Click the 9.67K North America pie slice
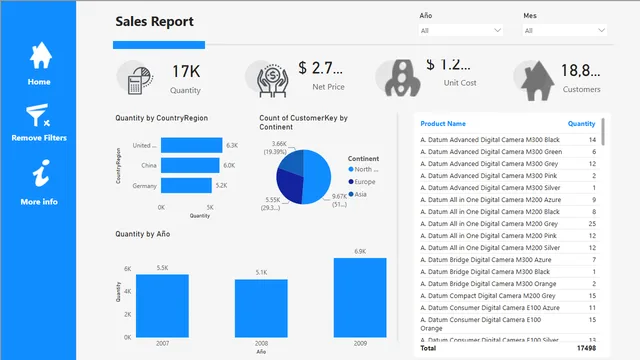Image resolution: width=640 pixels, height=360 pixels. point(318,176)
